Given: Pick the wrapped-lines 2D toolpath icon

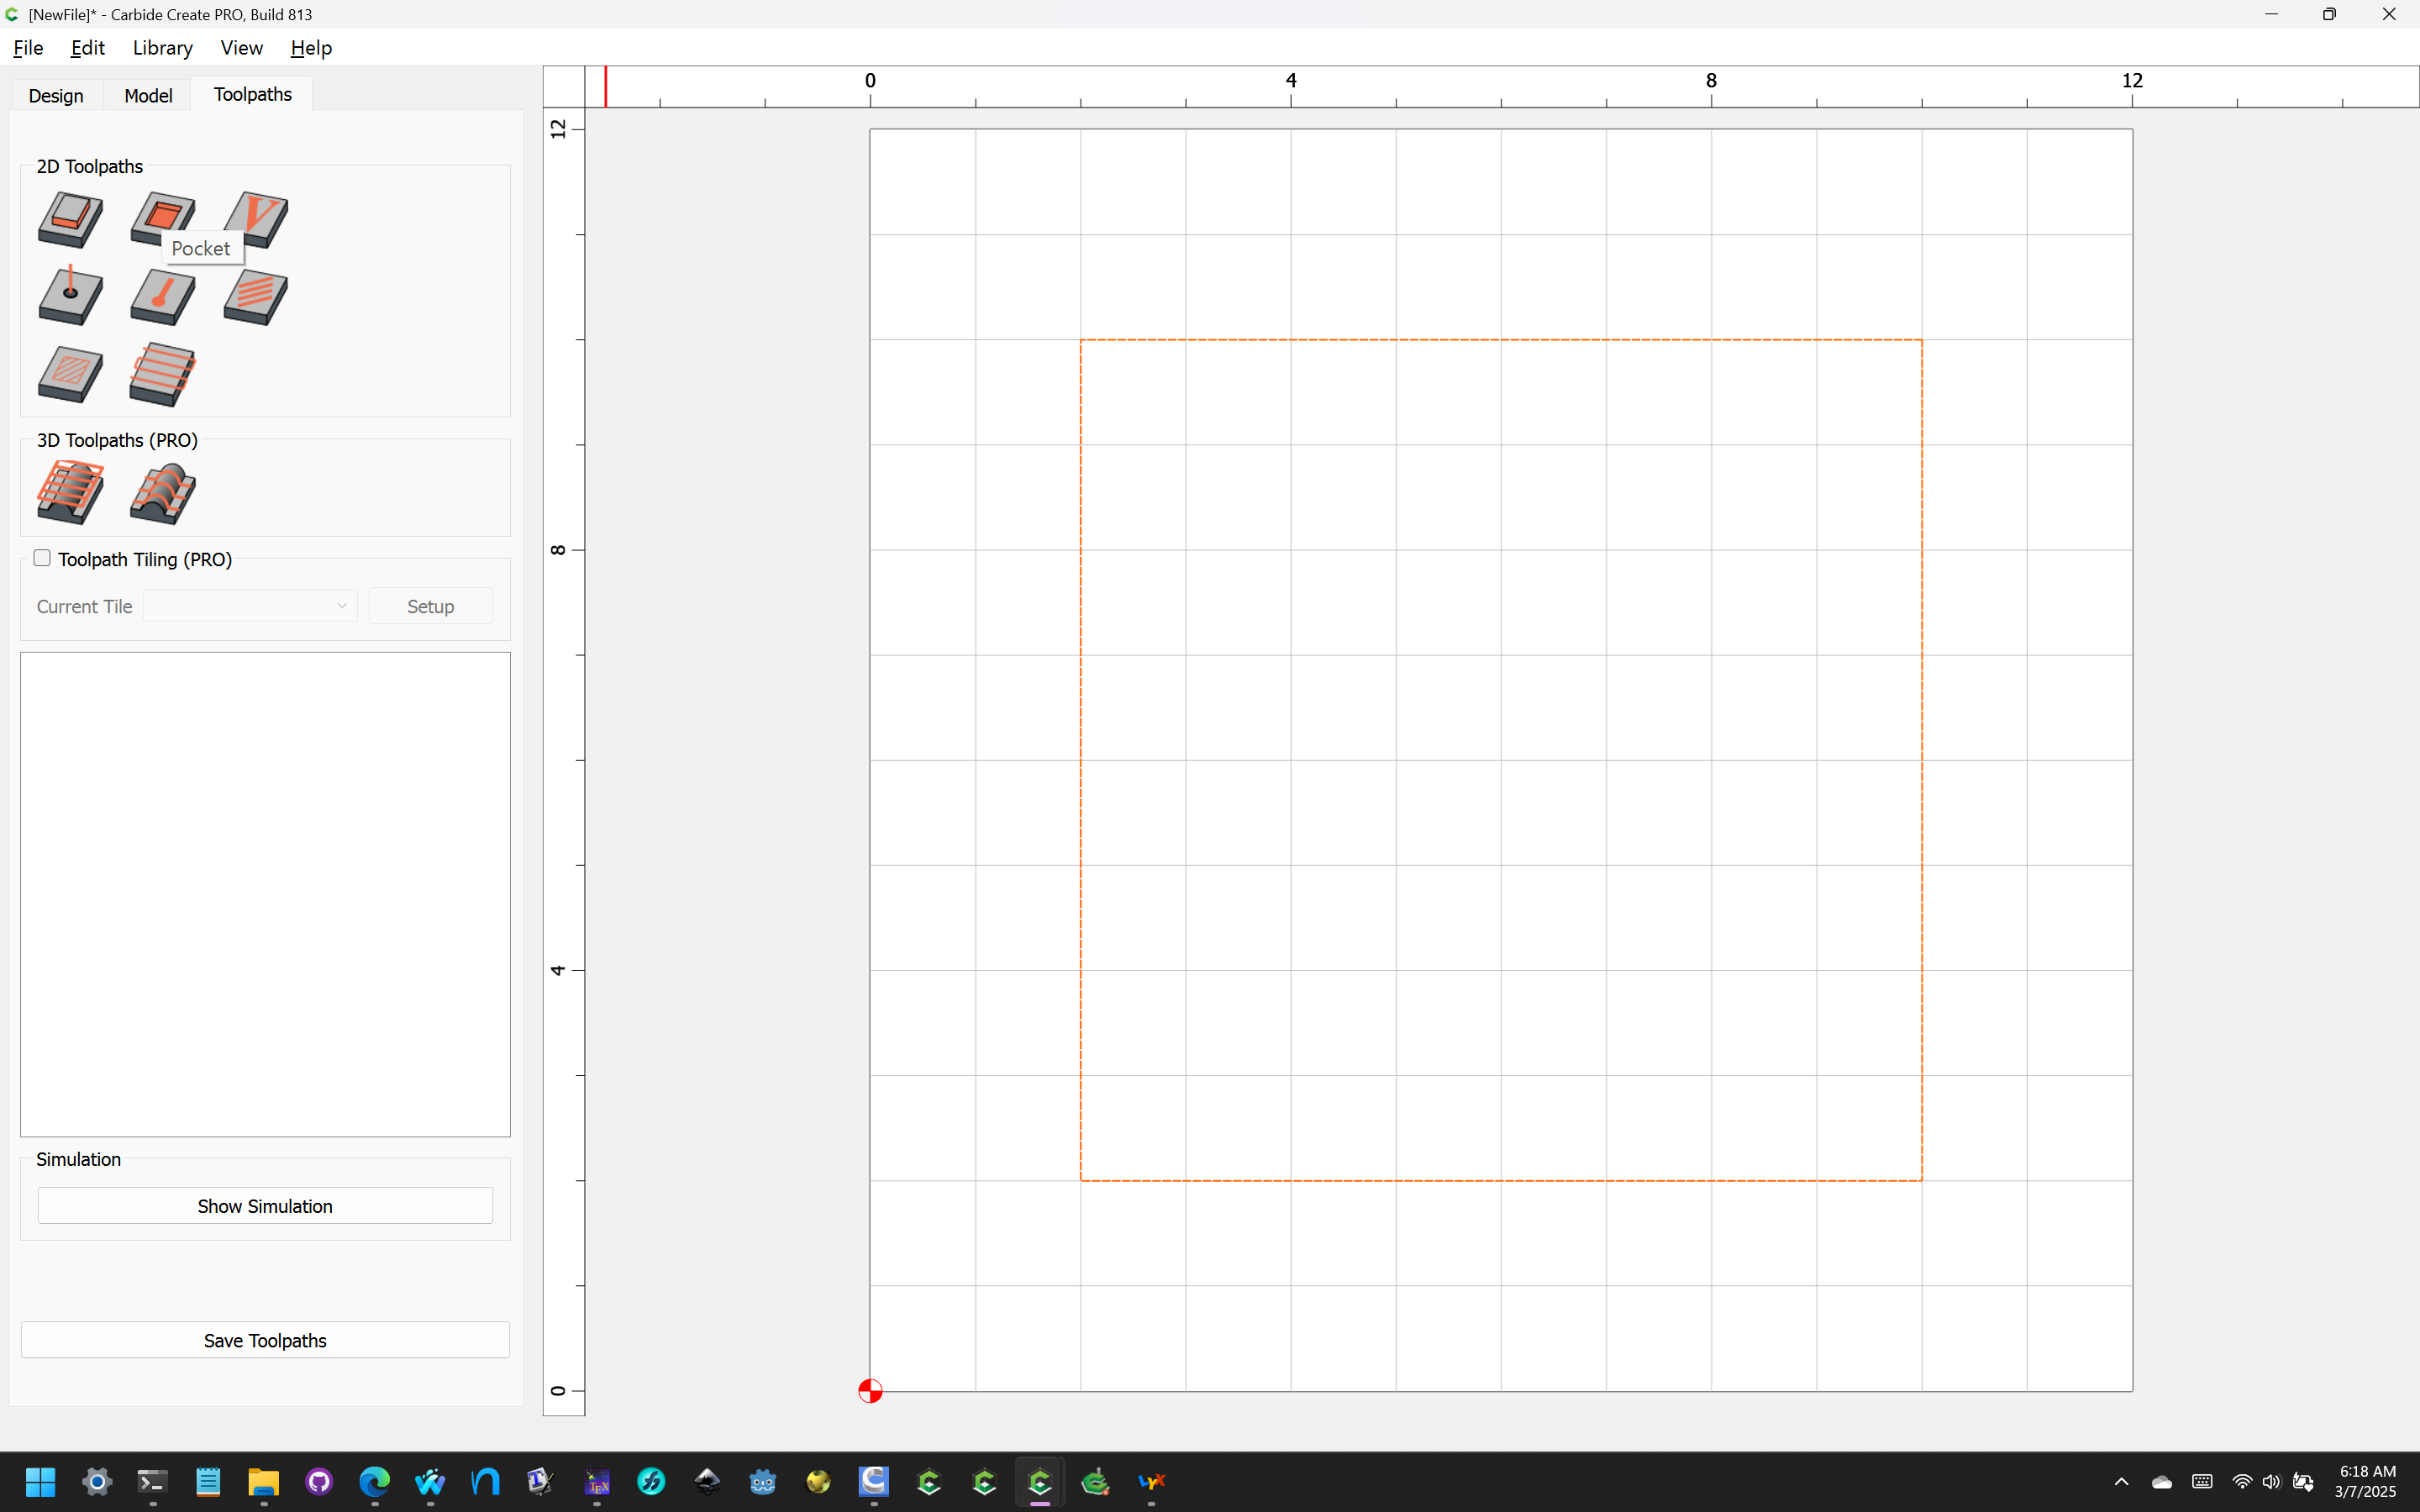Looking at the screenshot, I should [x=162, y=375].
